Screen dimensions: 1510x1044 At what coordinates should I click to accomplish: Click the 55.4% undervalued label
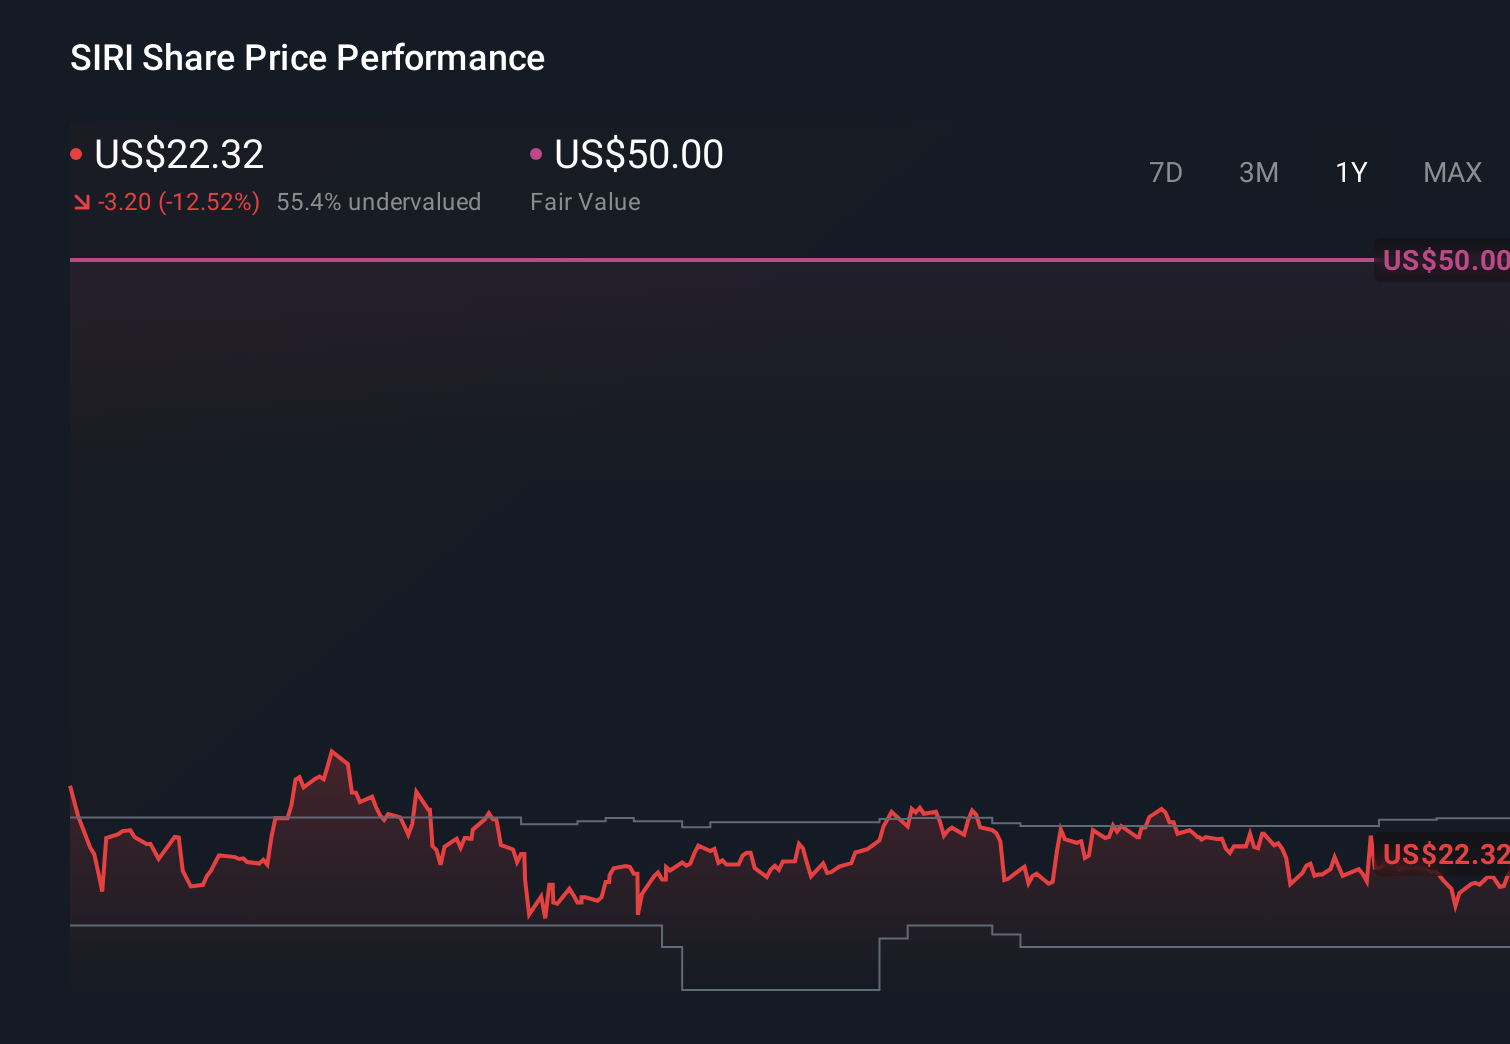pos(379,201)
